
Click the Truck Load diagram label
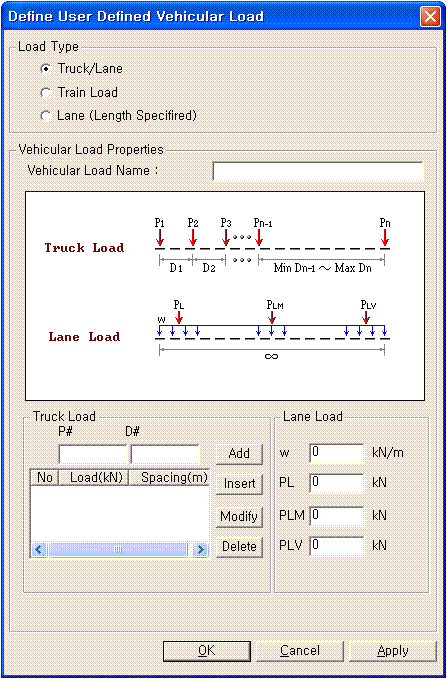tap(84, 248)
